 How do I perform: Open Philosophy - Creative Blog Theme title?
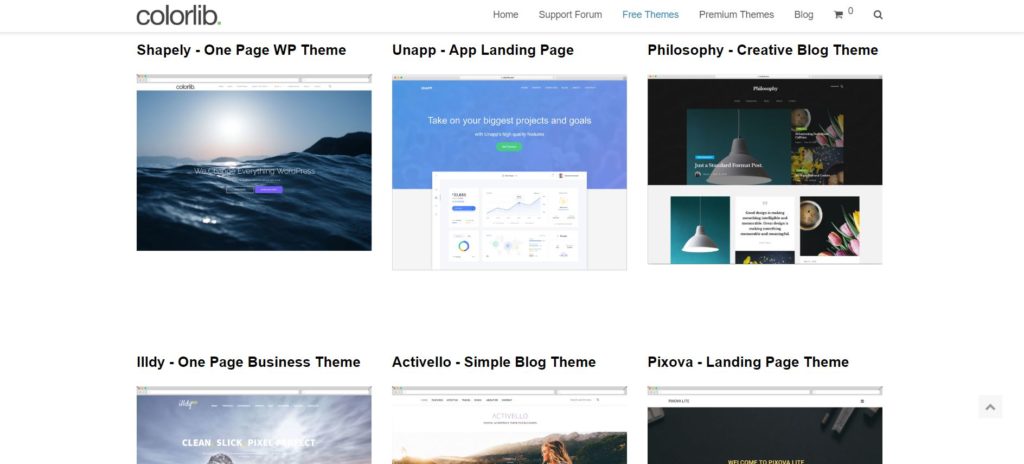(763, 50)
